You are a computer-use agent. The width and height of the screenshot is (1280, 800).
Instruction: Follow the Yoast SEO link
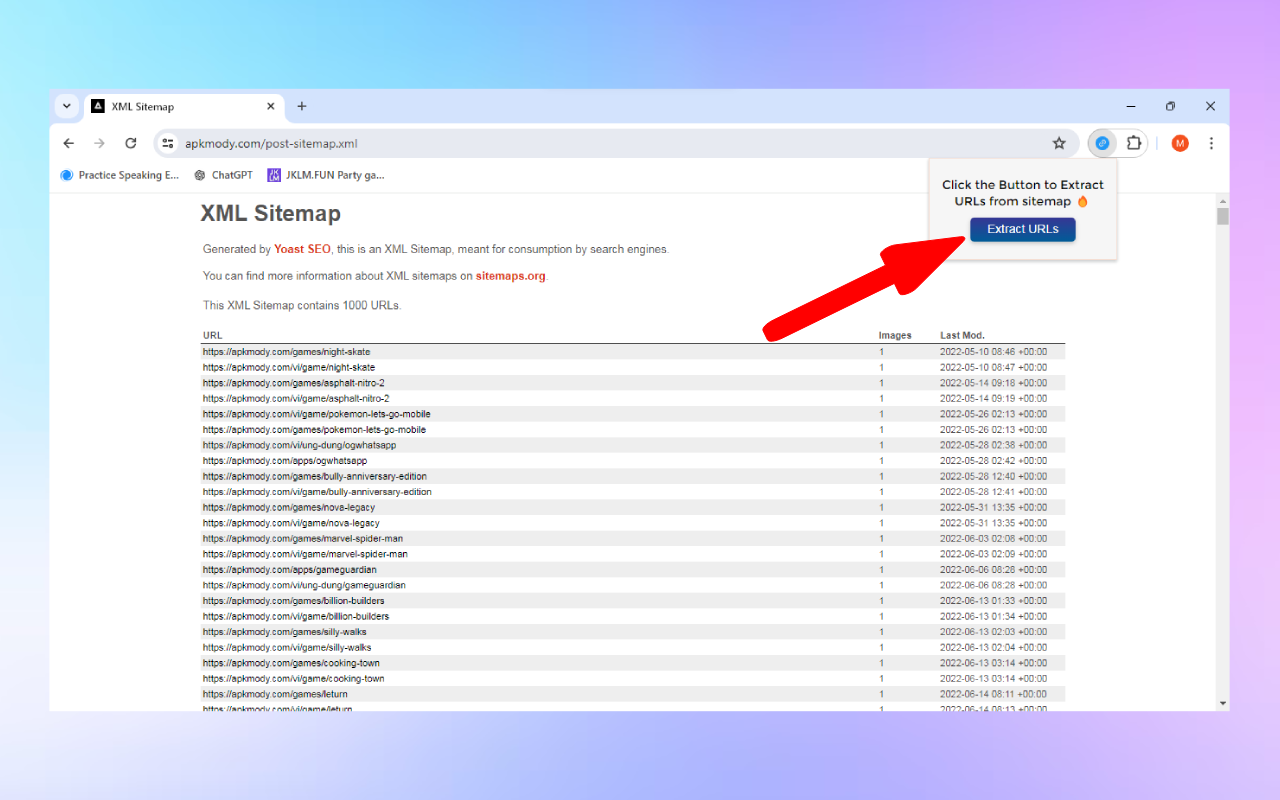click(302, 249)
